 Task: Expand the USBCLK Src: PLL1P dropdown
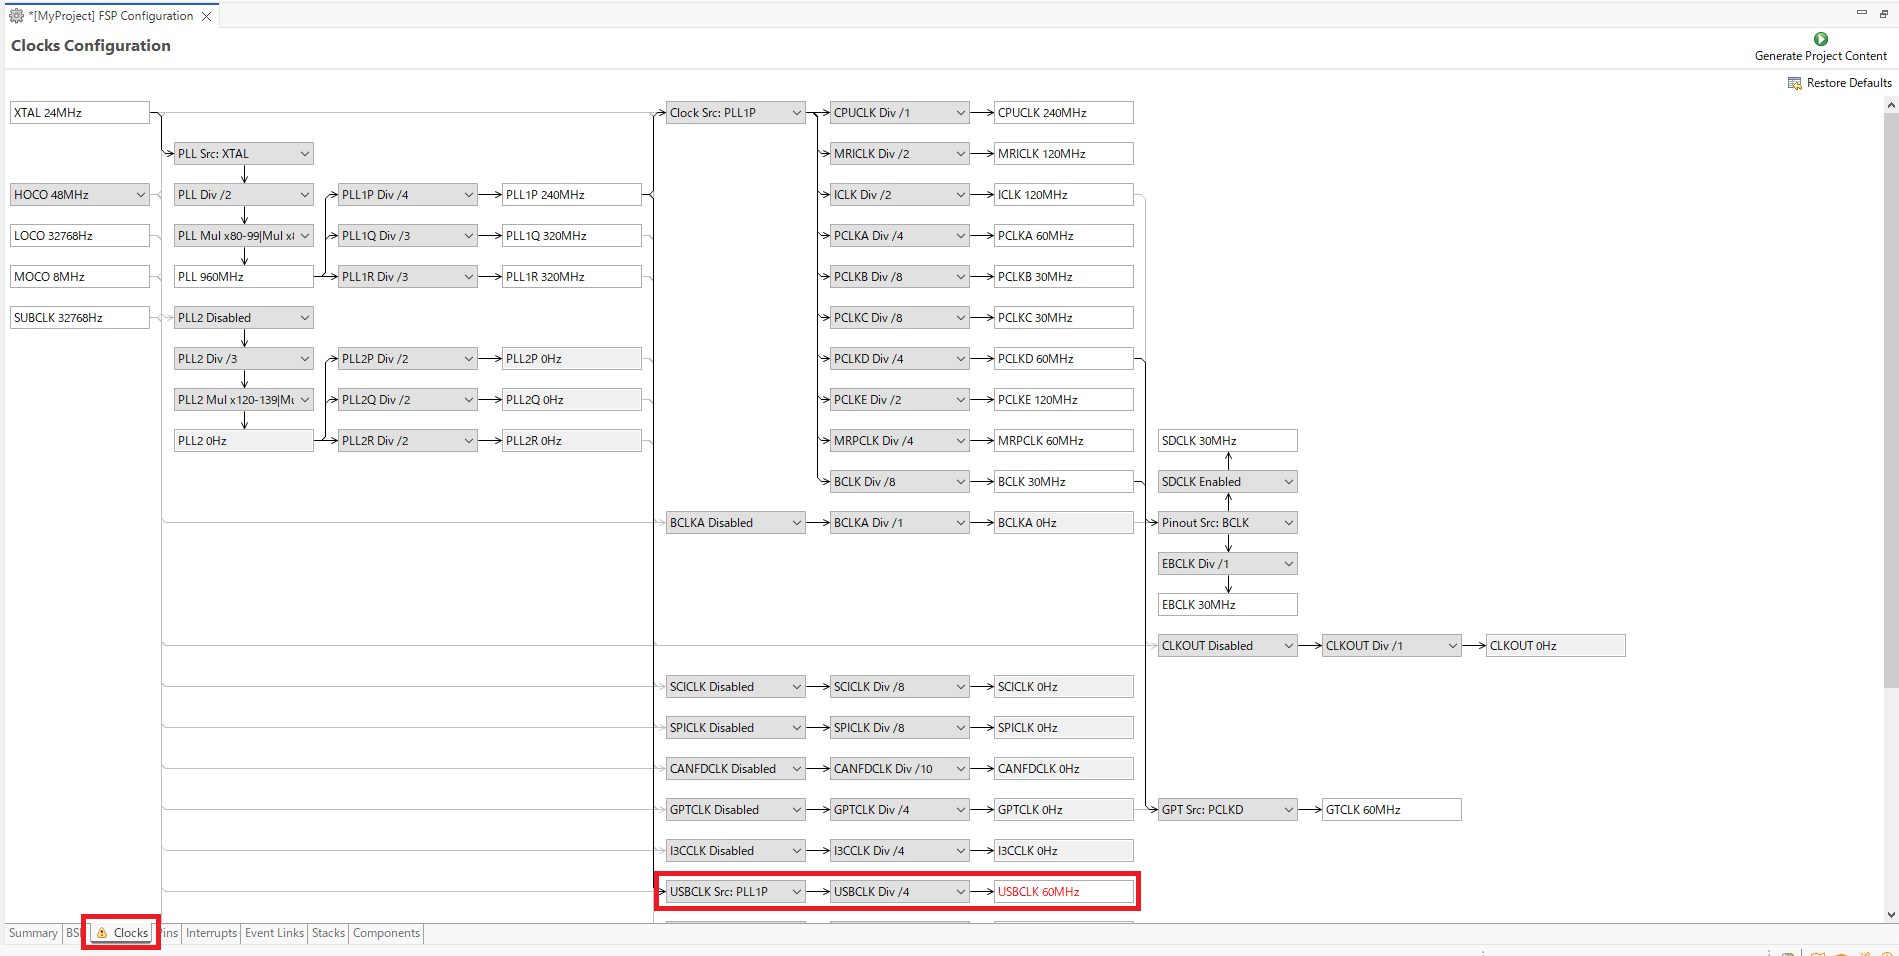(x=736, y=892)
